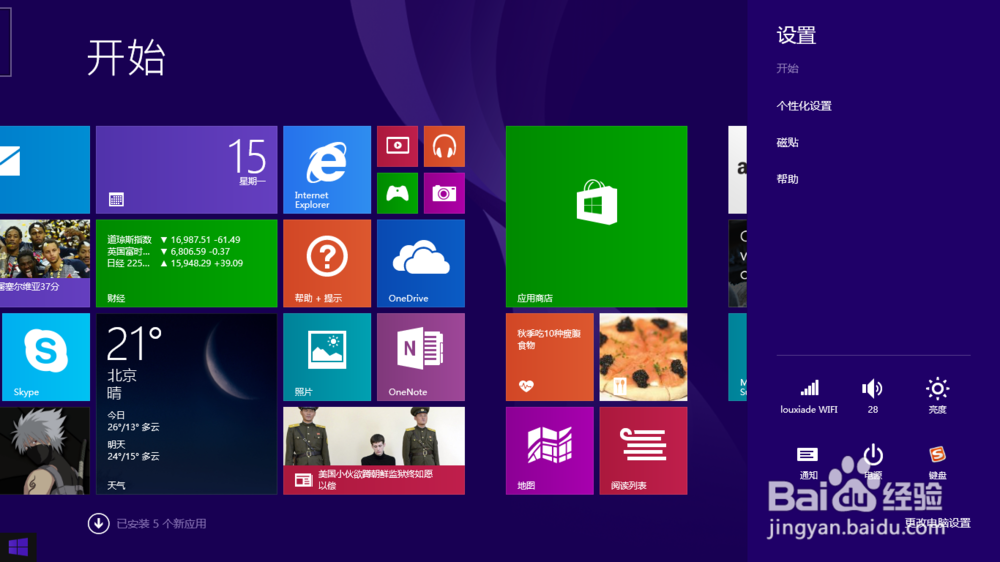
Task: Launch the Skype tile
Action: [x=45, y=357]
